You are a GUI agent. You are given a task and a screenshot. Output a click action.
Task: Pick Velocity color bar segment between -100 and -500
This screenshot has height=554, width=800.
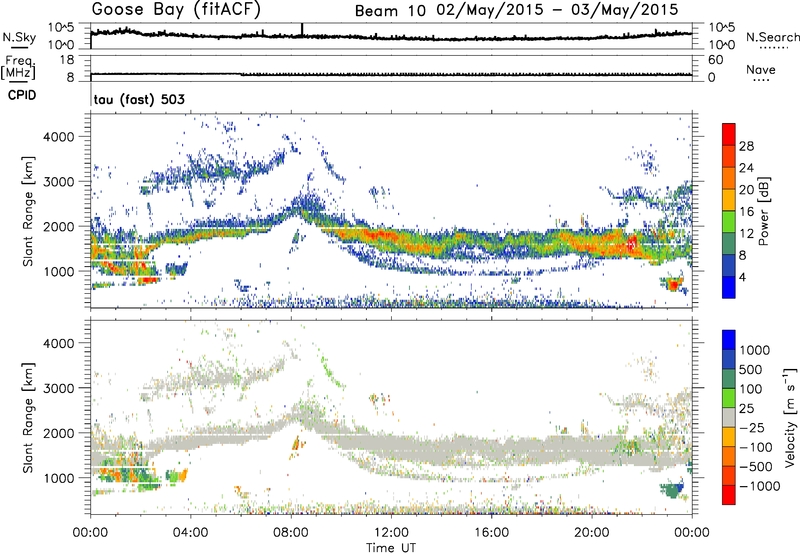(729, 456)
